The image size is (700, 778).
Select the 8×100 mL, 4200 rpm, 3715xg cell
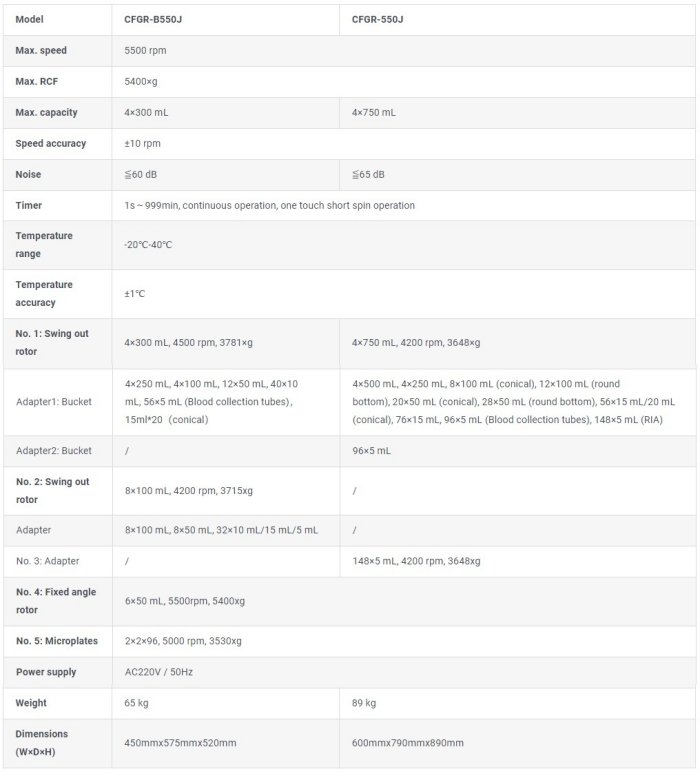click(x=189, y=491)
